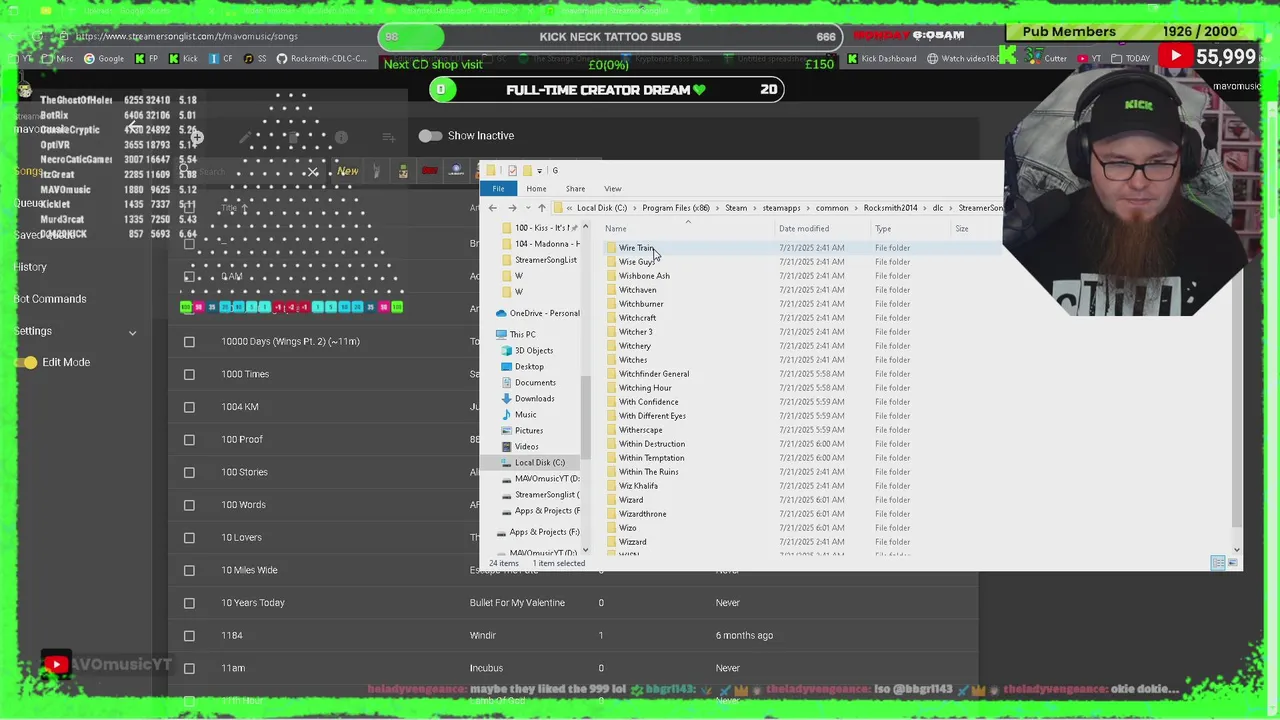
Task: Toggle Edit Mode switch
Action: [27, 362]
